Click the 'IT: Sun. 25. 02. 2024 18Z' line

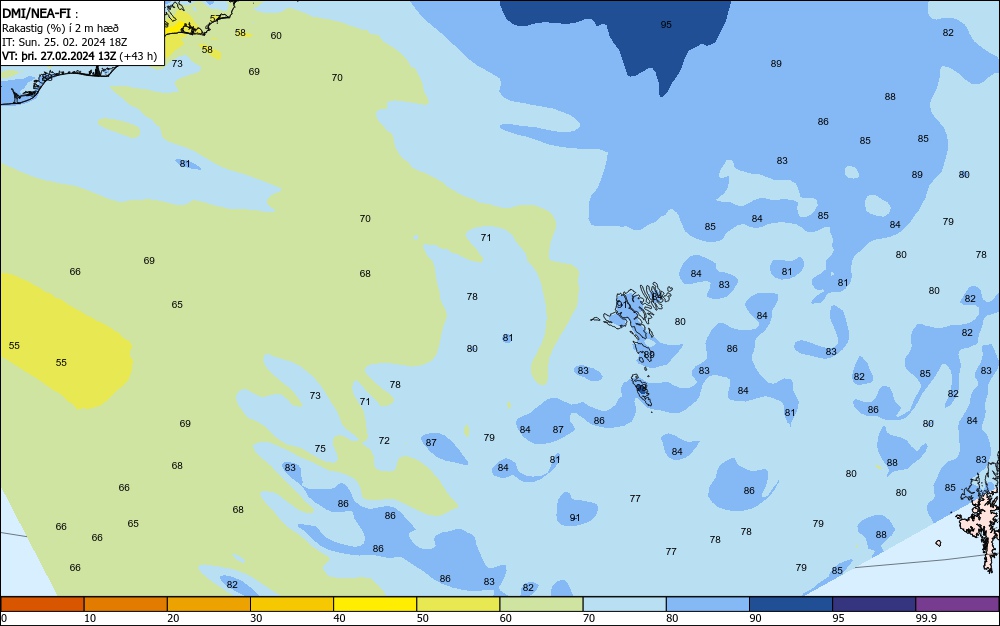point(64,42)
